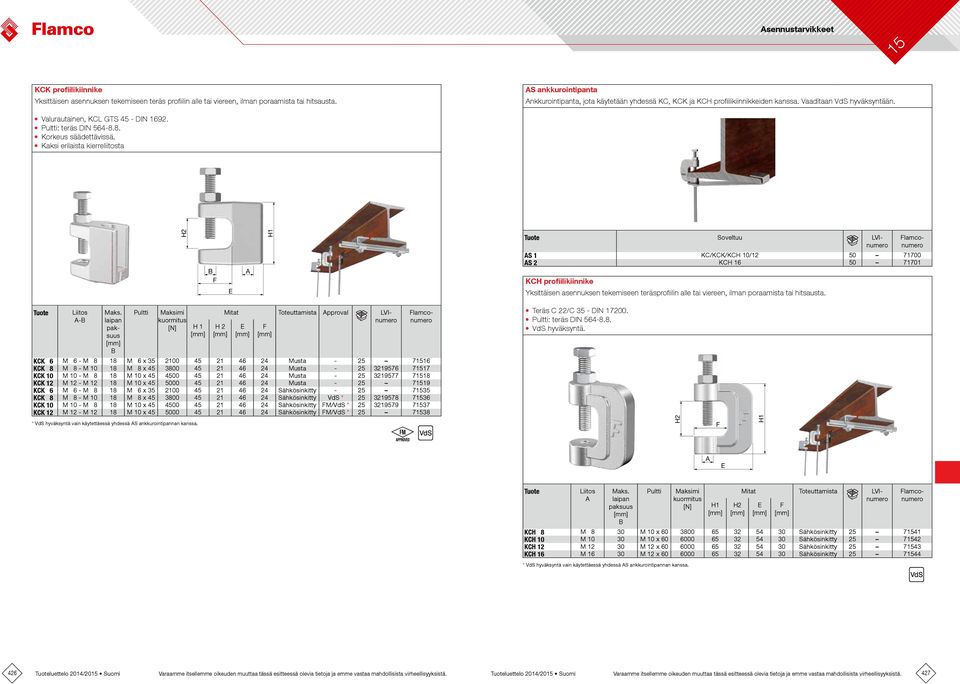Click the 'KC/KCK/KCH 10/12' compatibility cell
Screen dimensions: 960x684
[729, 255]
